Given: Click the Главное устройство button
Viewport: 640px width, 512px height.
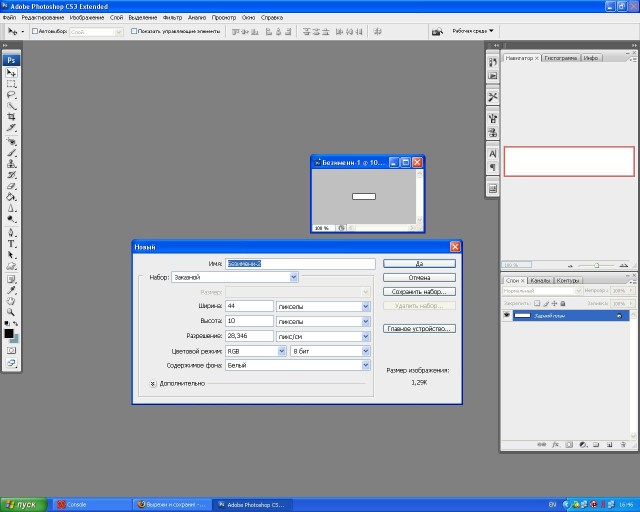Looking at the screenshot, I should (419, 329).
